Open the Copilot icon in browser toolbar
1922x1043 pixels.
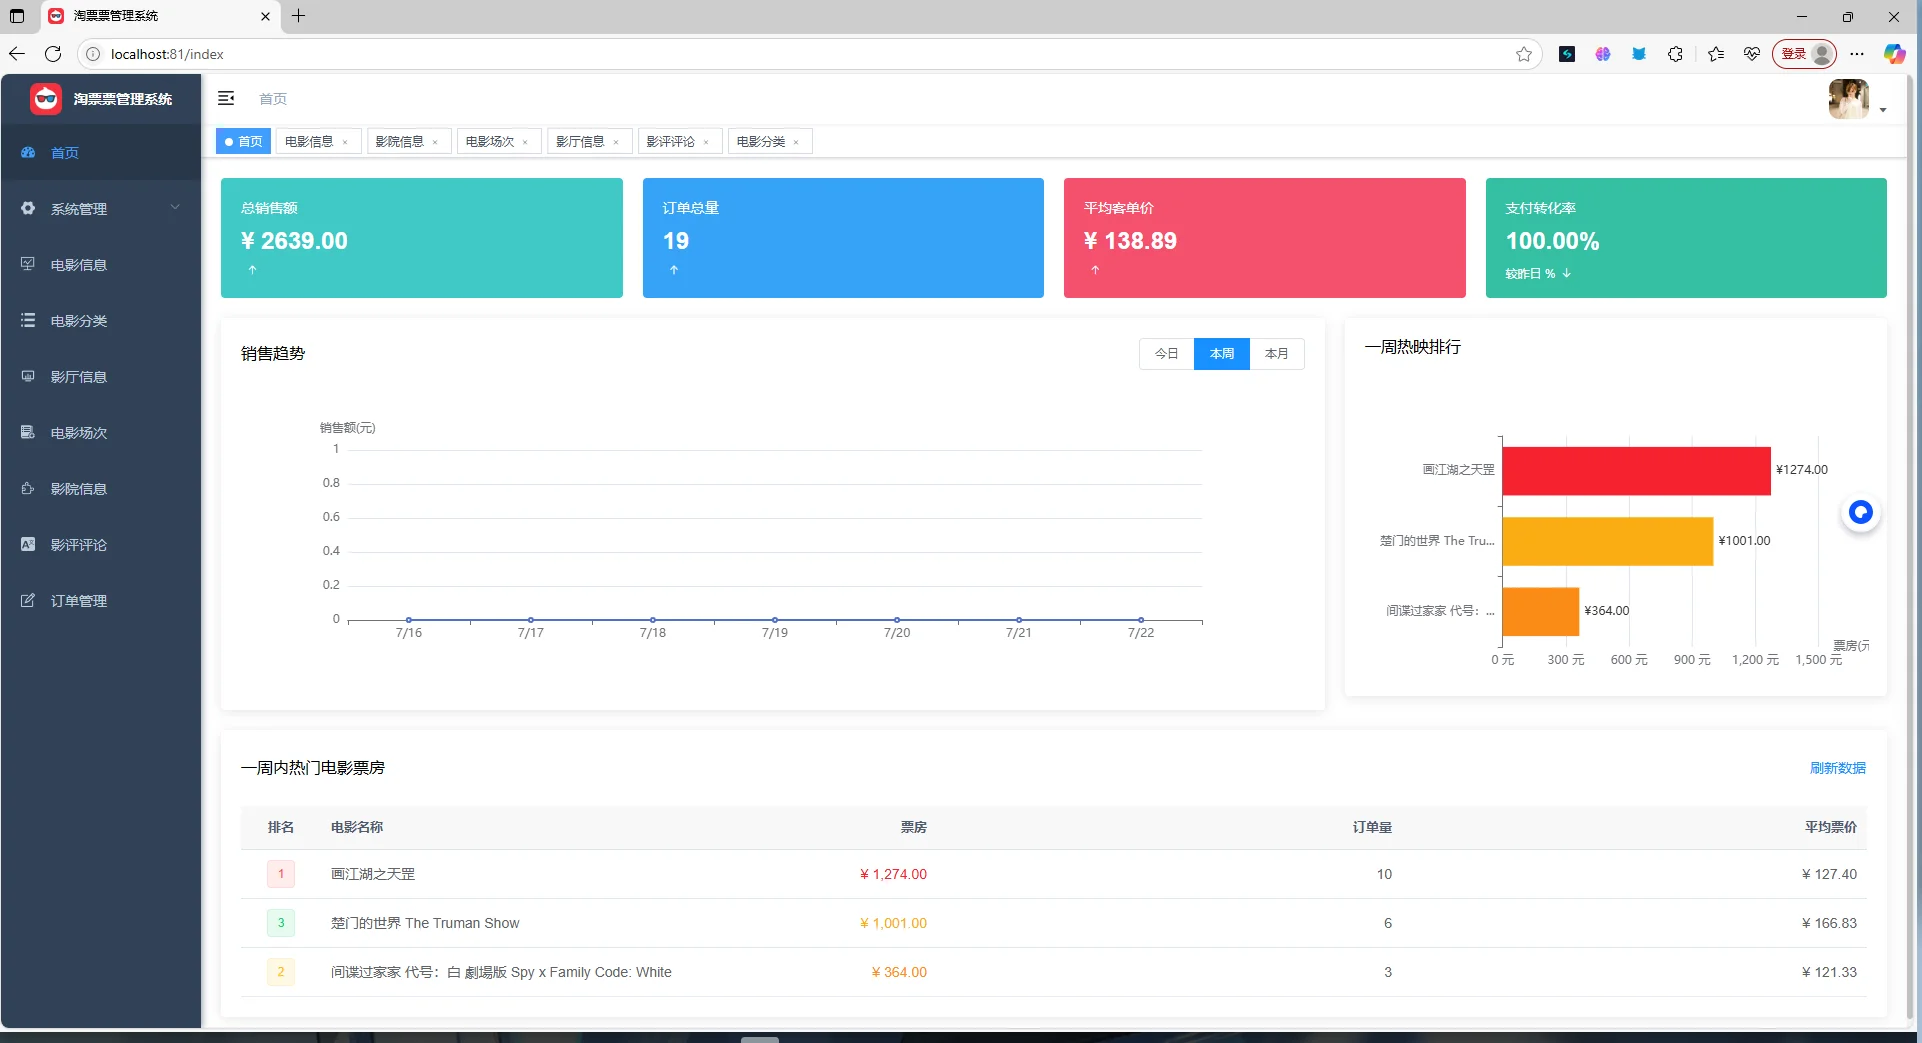[1894, 54]
